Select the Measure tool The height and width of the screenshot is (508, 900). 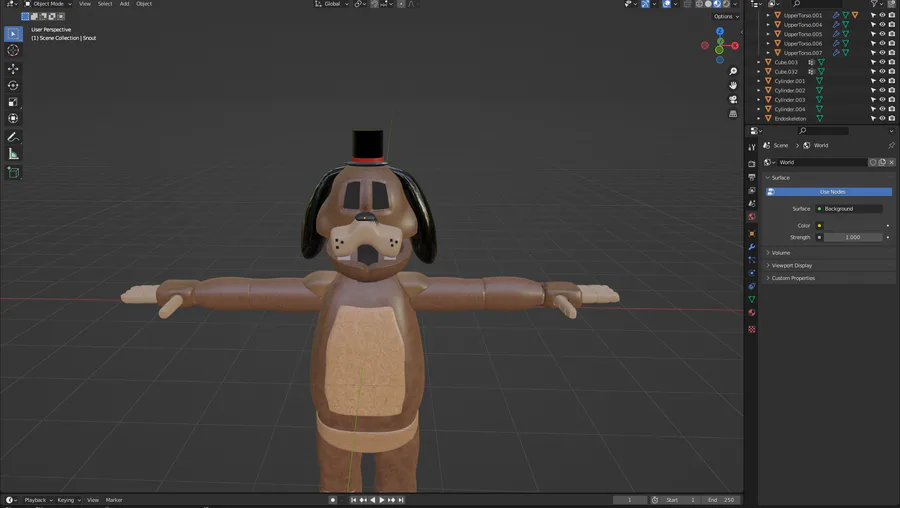click(13, 154)
